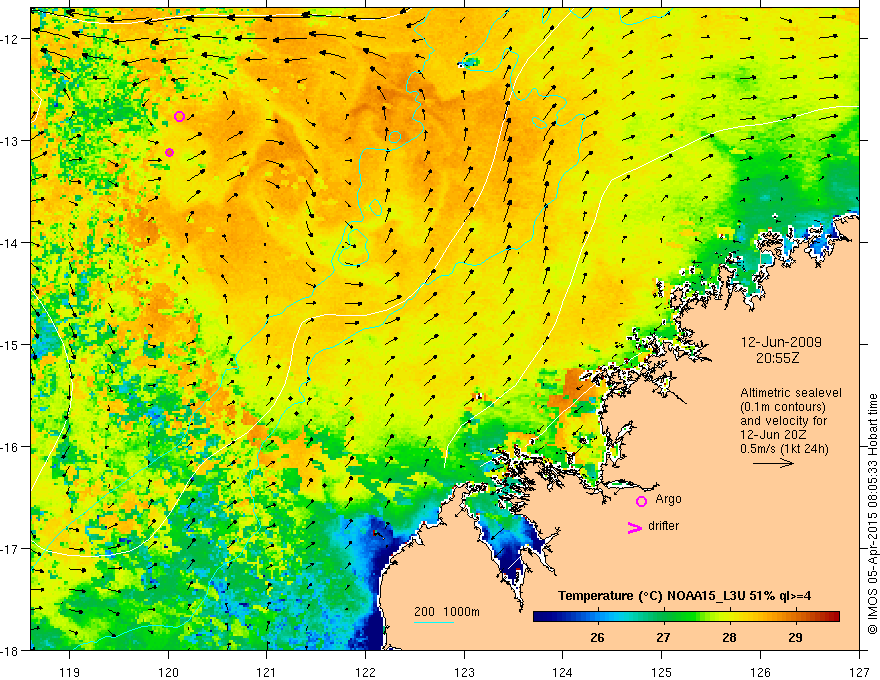Click the '119' longitude axis label
This screenshot has height=680, width=880.
point(70,672)
